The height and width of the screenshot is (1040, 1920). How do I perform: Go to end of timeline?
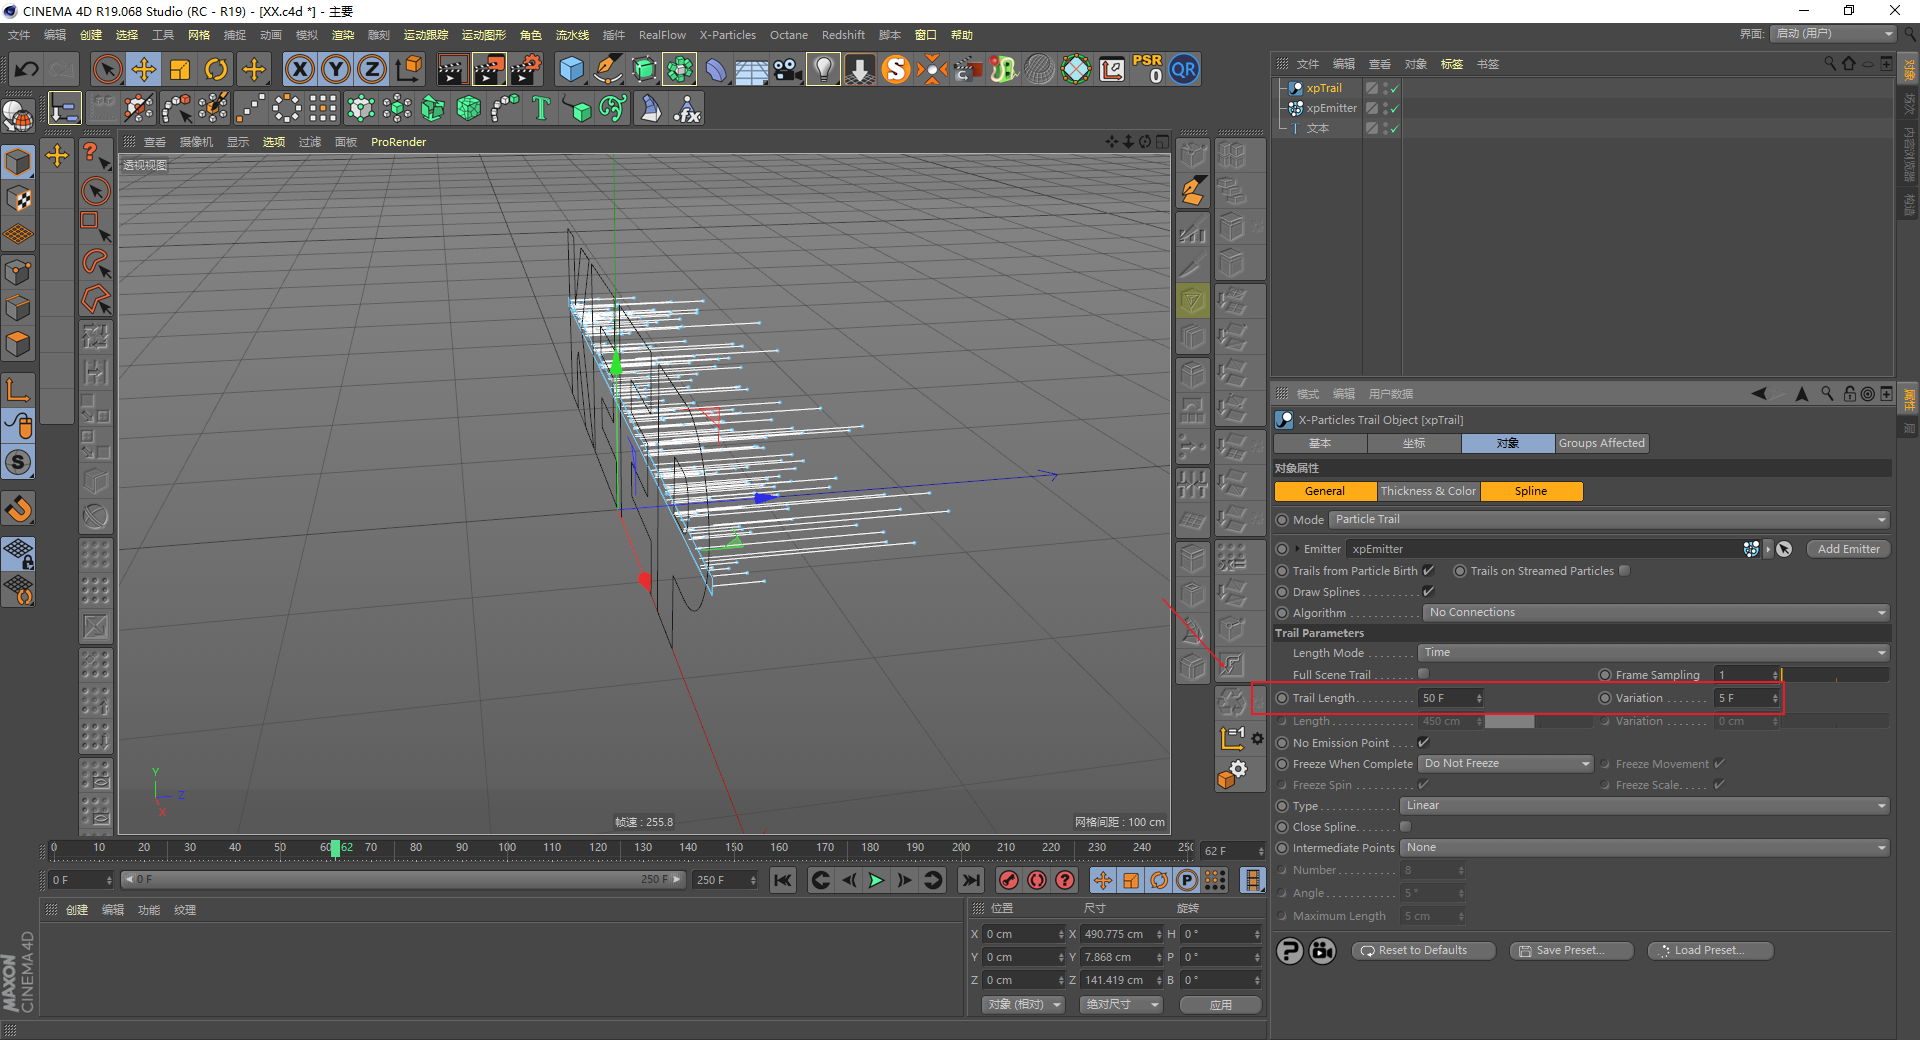(x=970, y=880)
